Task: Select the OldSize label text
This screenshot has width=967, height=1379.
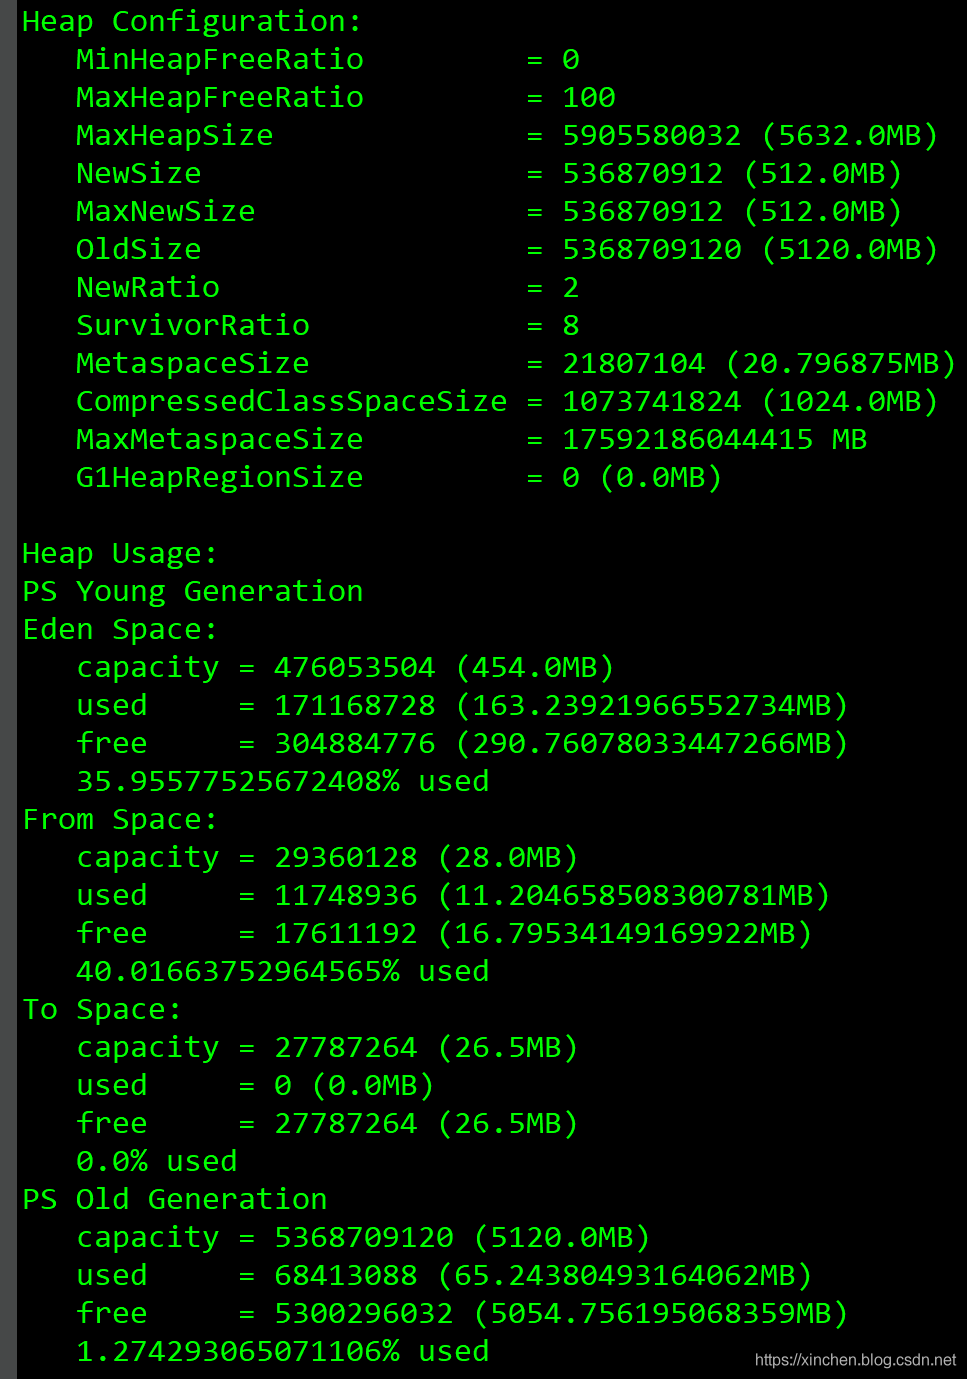Action: [x=138, y=249]
